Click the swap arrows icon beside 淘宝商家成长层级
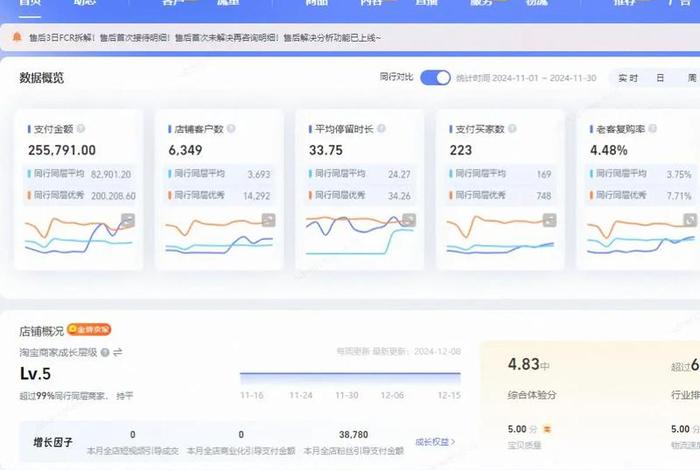This screenshot has width=700, height=470. (117, 352)
